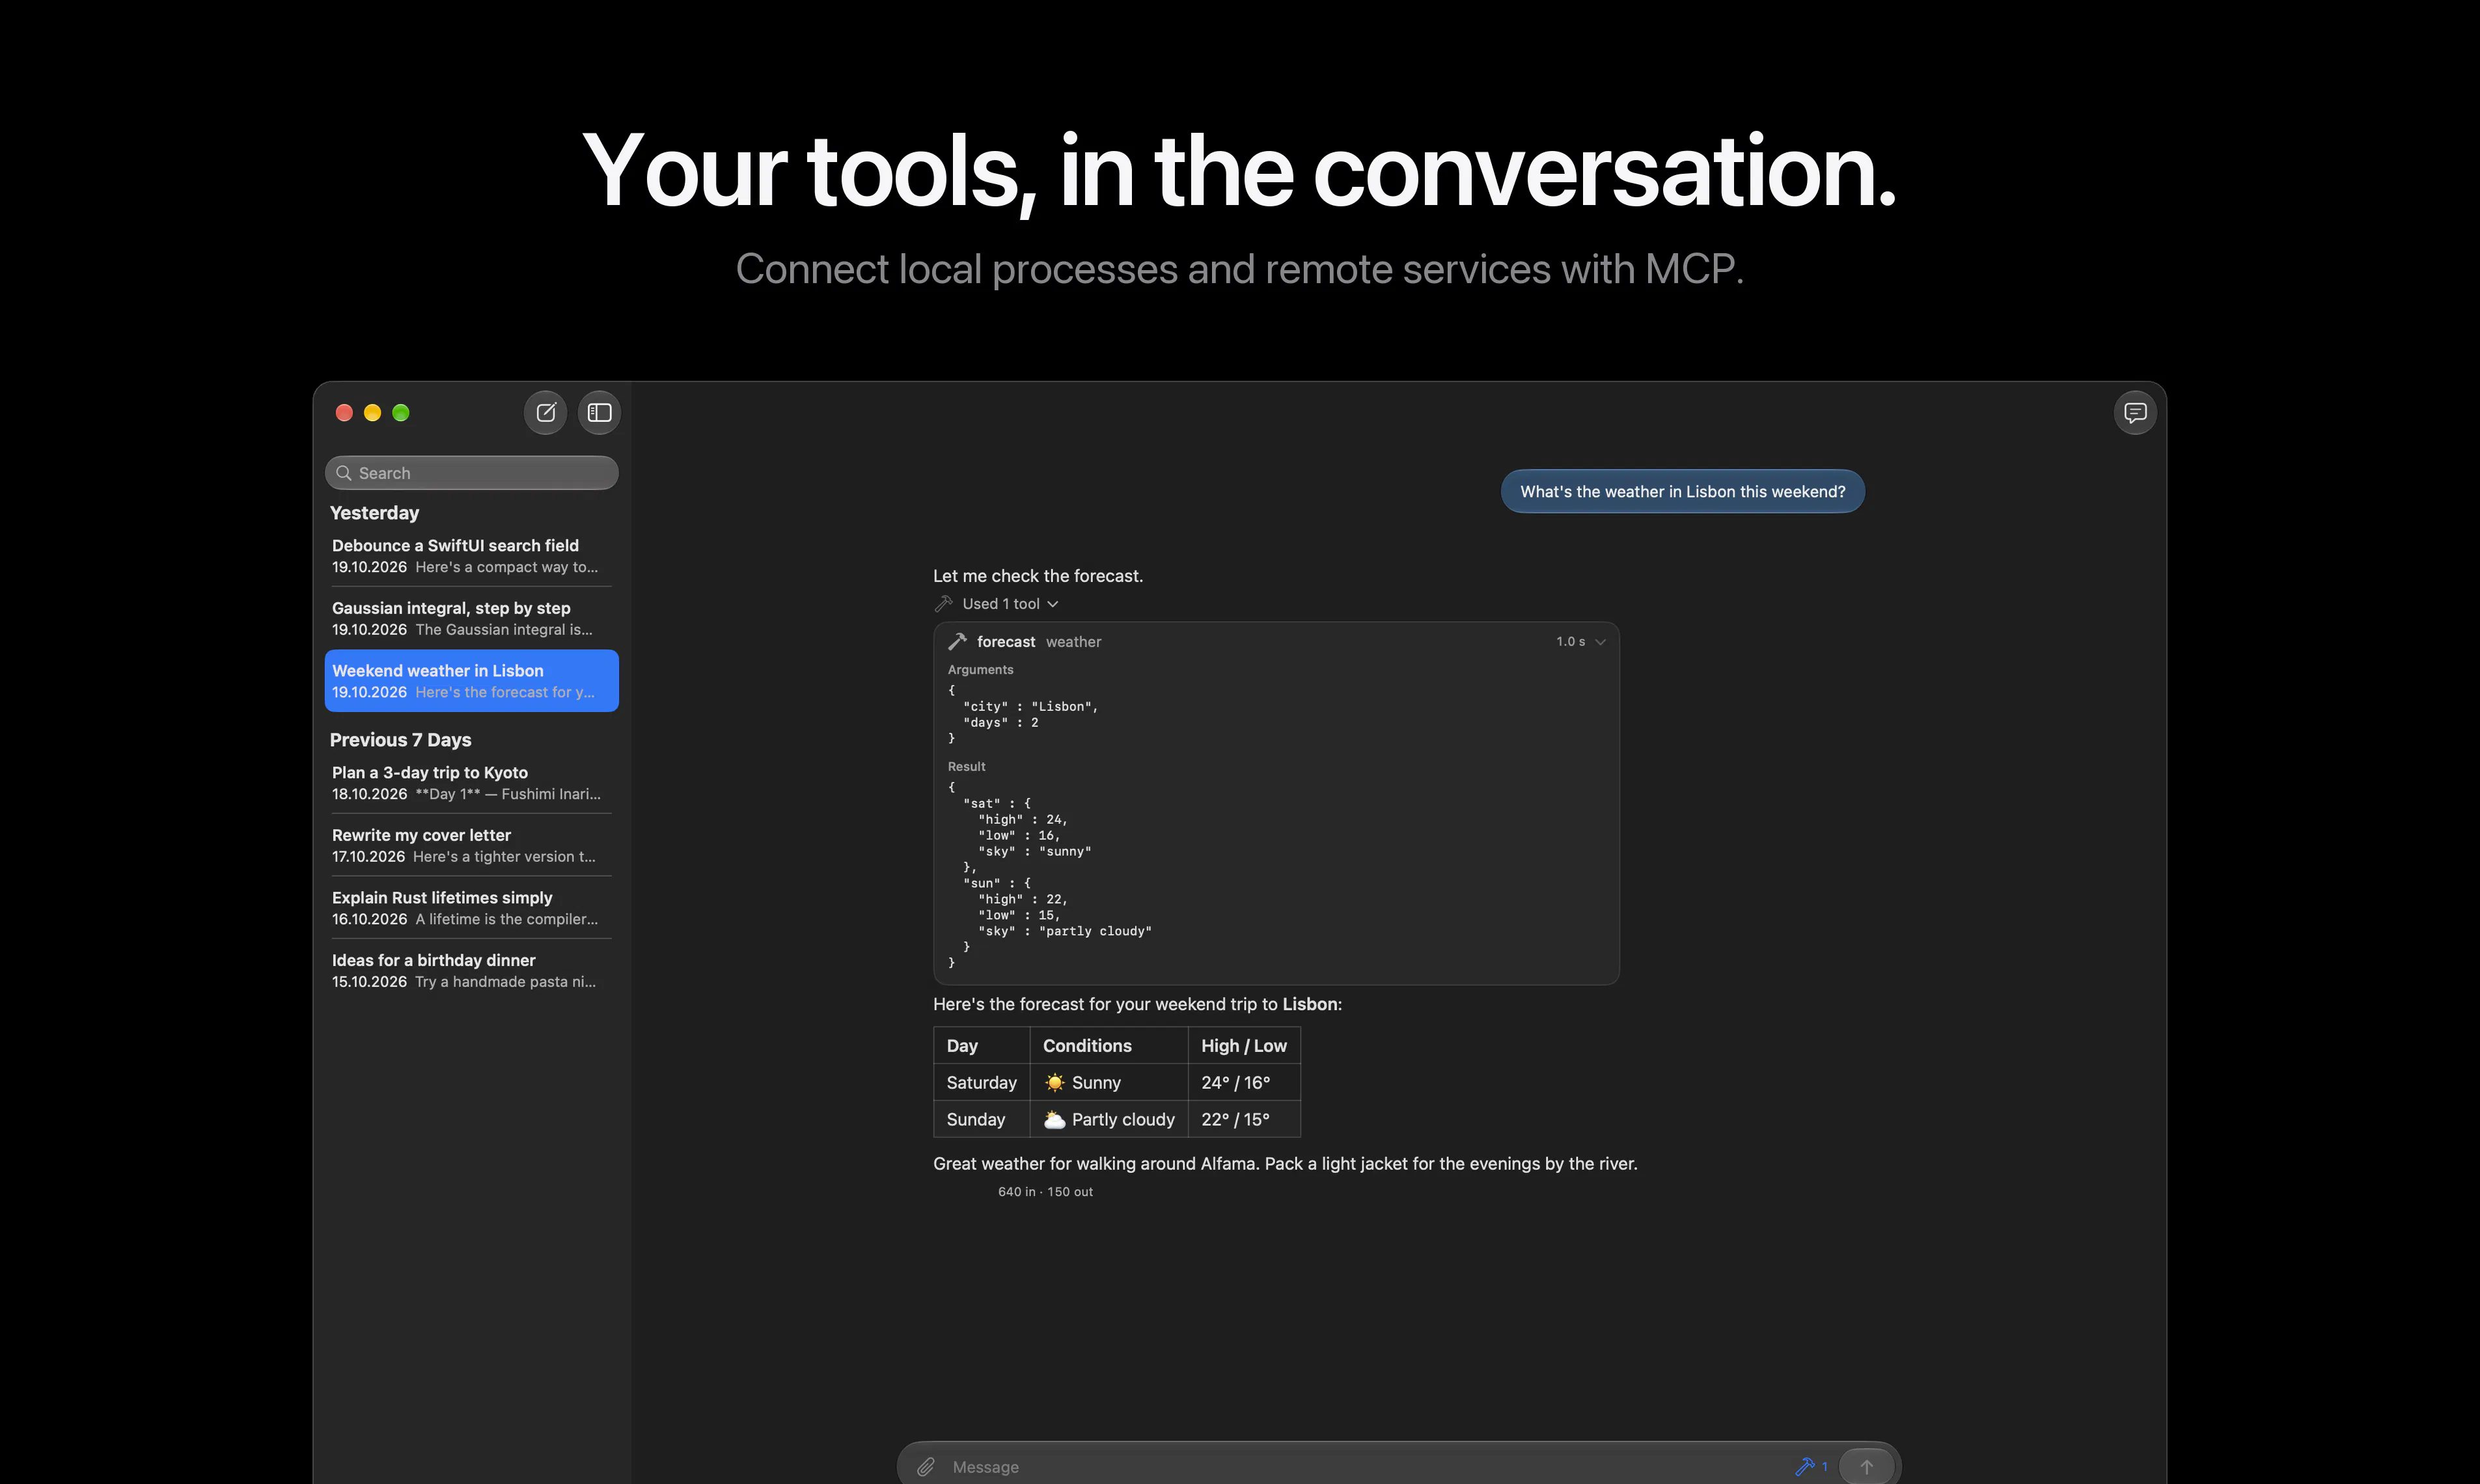Click the Arguments label in tool card
This screenshot has width=2480, height=1484.
980,670
